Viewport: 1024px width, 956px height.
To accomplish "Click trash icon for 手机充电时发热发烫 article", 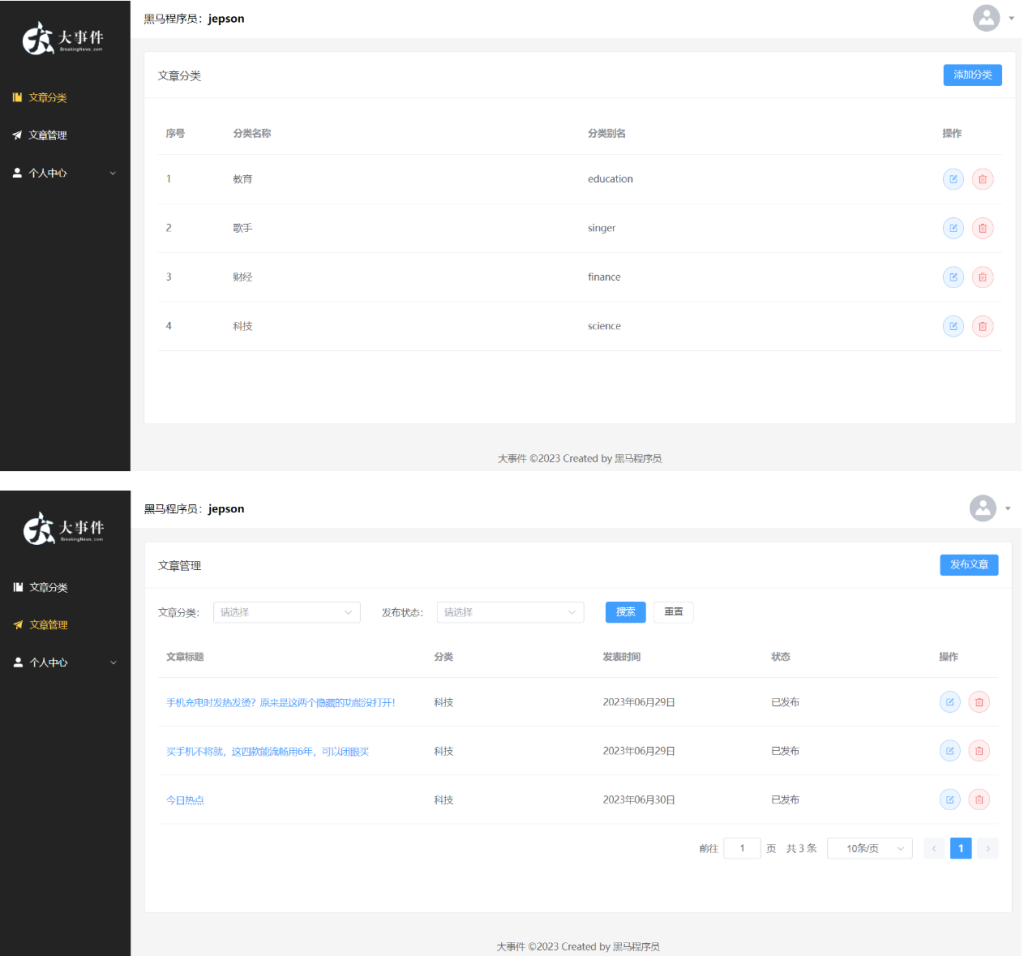I will coord(979,702).
